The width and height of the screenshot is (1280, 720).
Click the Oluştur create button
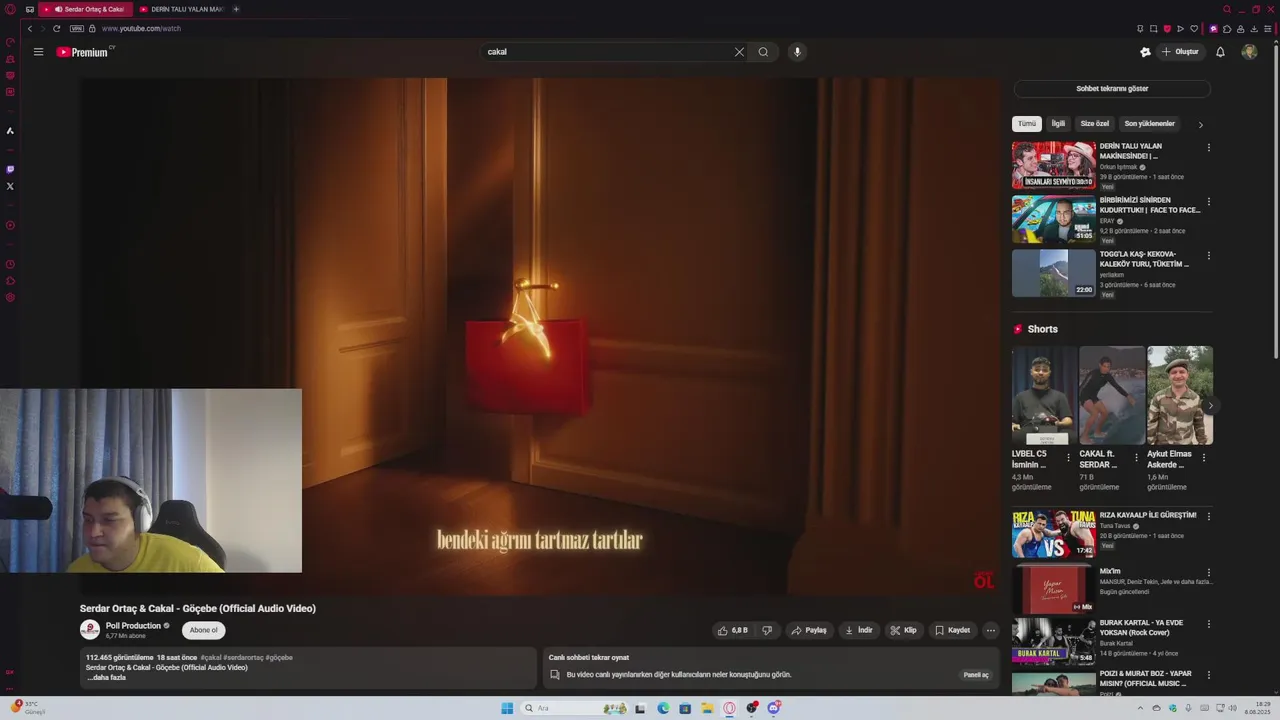click(1180, 52)
